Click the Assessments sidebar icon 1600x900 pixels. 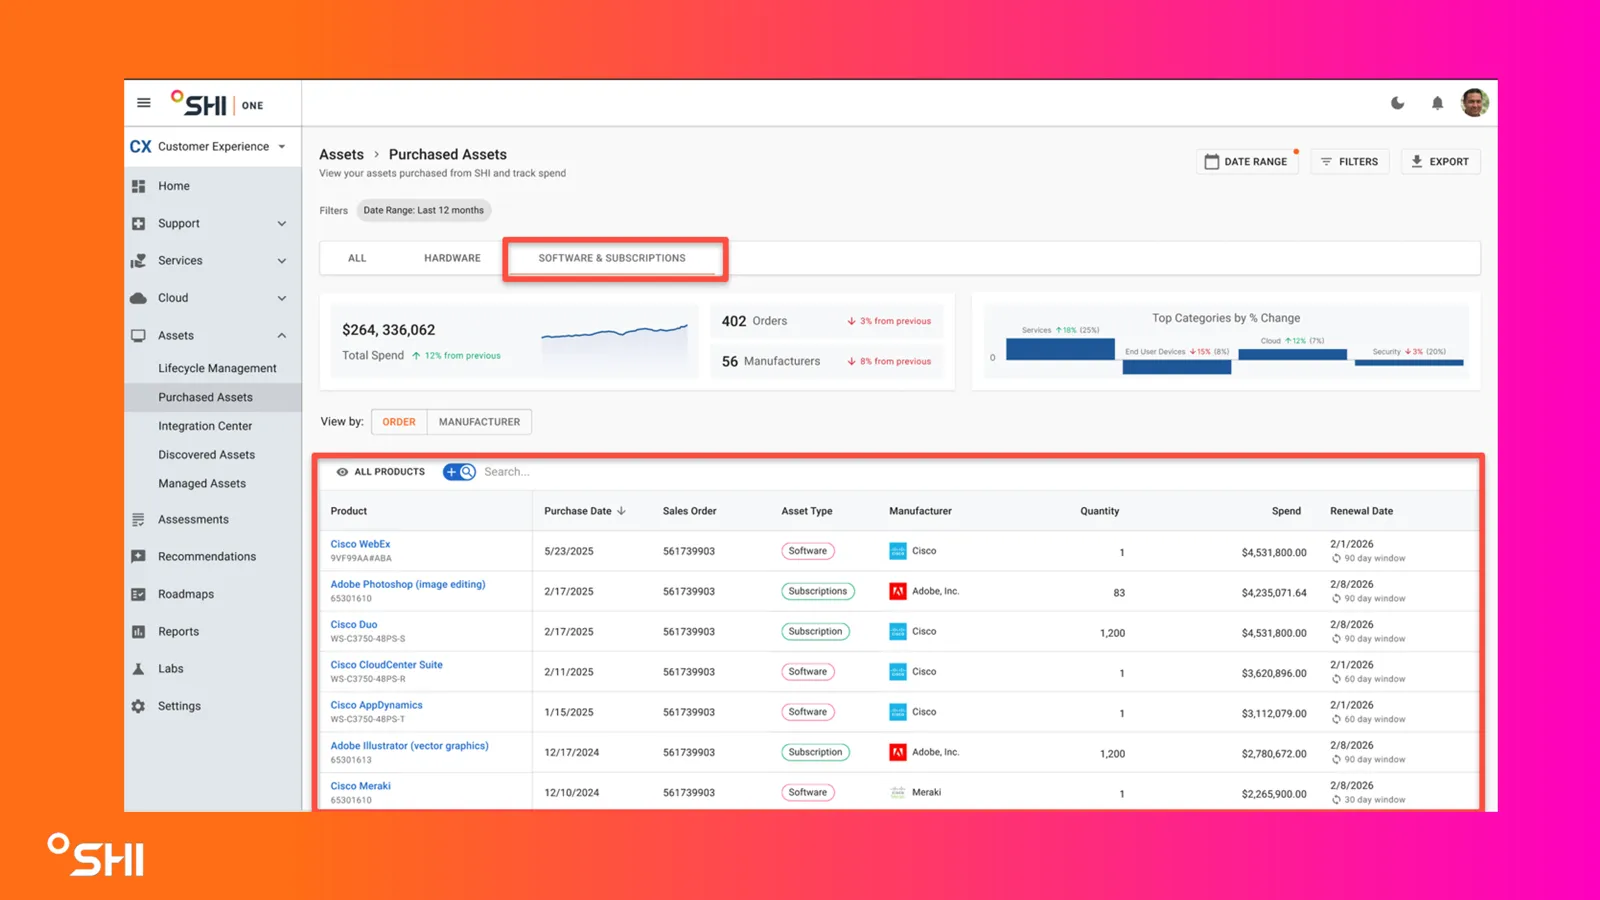click(x=139, y=520)
